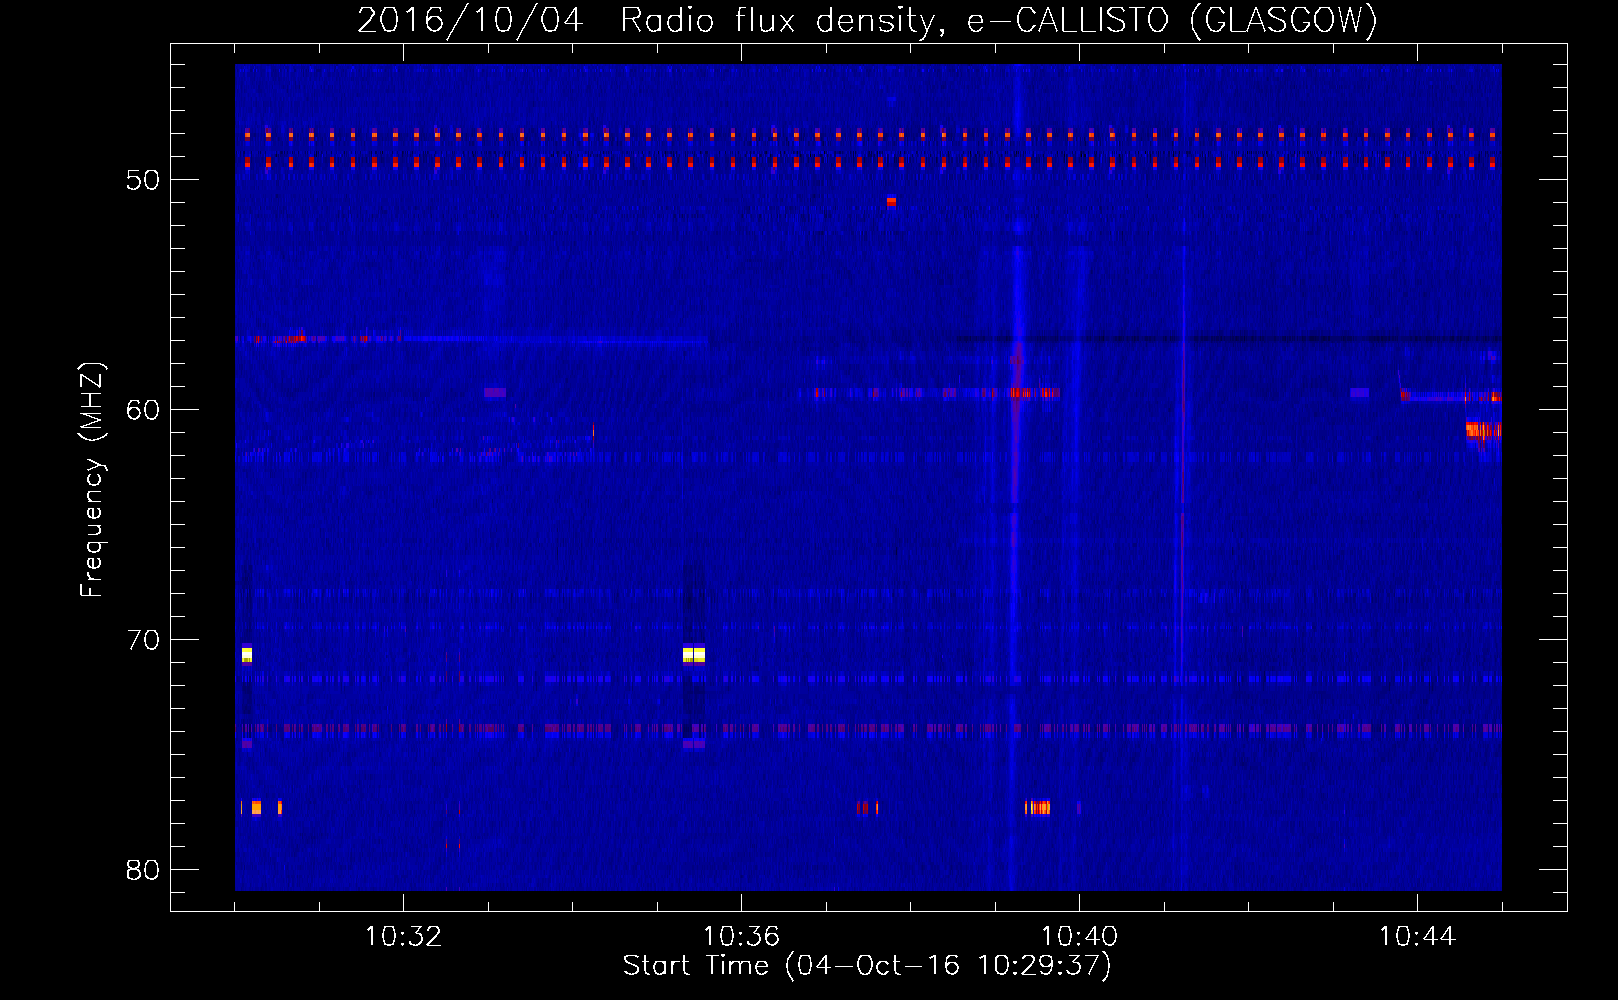Click the "60" frequency tick label
The height and width of the screenshot is (1000, 1618).
click(143, 410)
